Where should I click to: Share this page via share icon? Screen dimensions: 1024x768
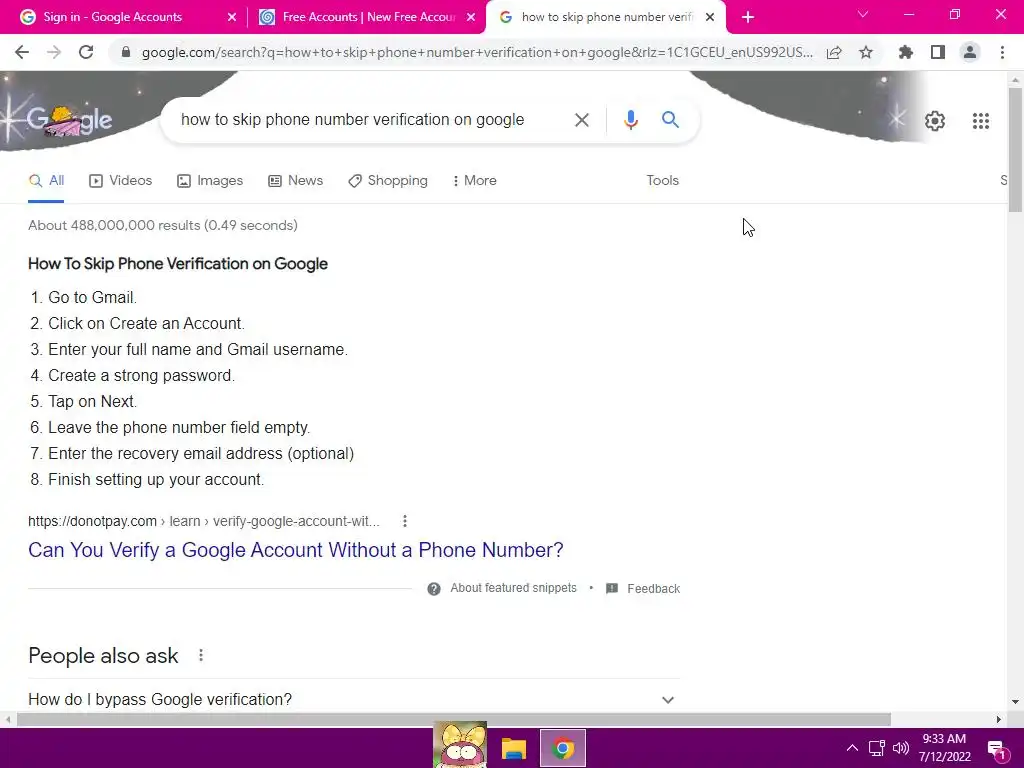pos(834,52)
